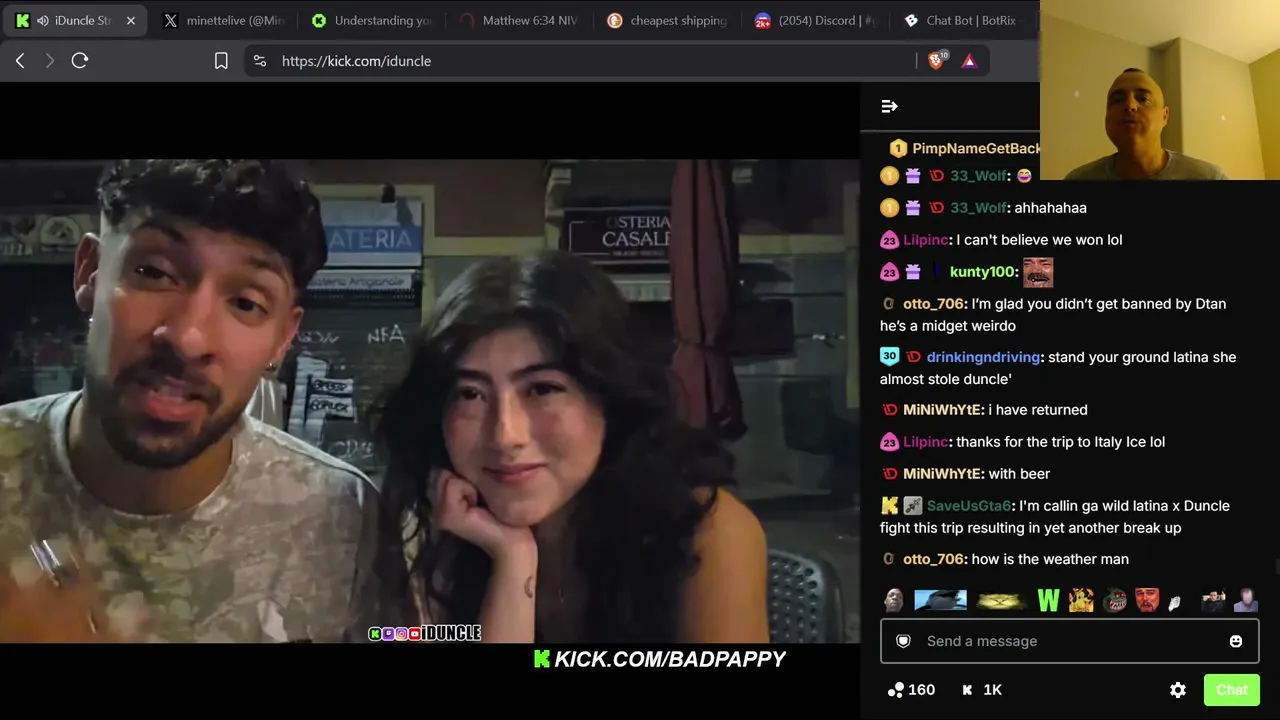This screenshot has width=1280, height=720.
Task: Open drinkingndriving's user card
Action: coord(984,357)
